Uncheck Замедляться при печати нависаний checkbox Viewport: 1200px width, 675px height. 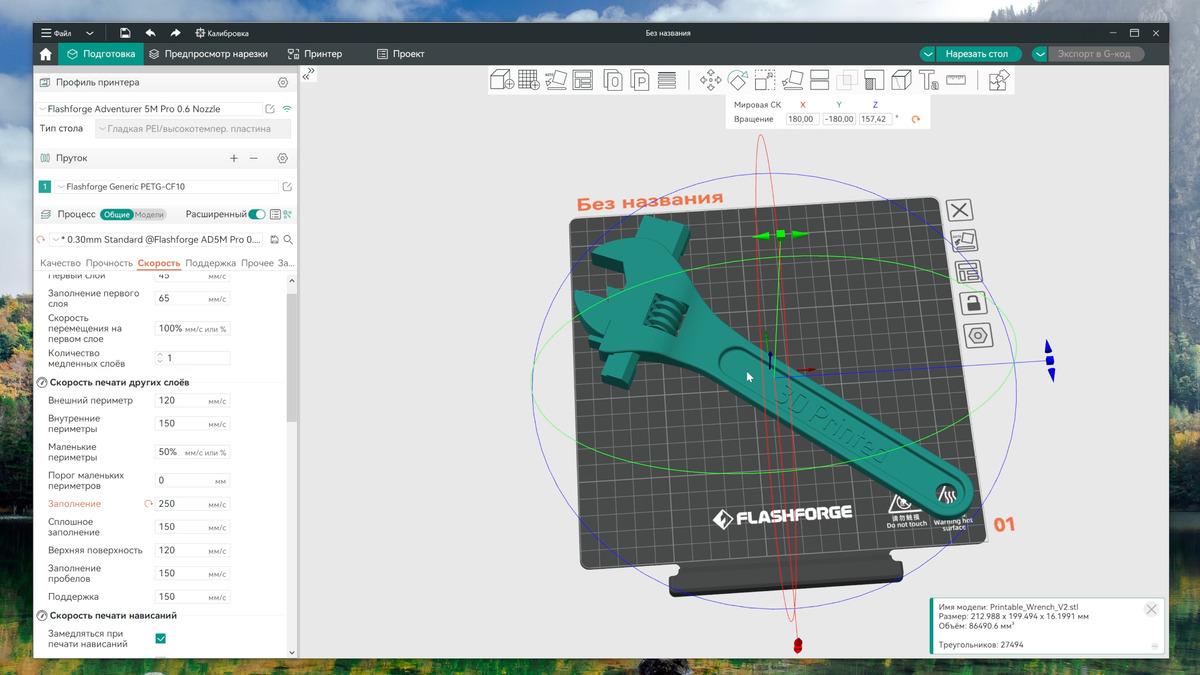pos(161,638)
